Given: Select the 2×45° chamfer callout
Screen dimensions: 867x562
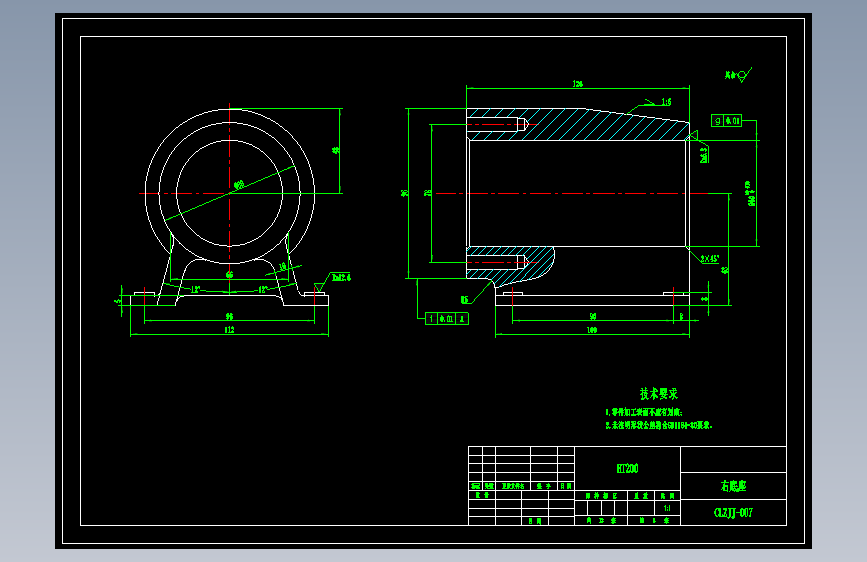Looking at the screenshot, I should pyautogui.click(x=709, y=258).
